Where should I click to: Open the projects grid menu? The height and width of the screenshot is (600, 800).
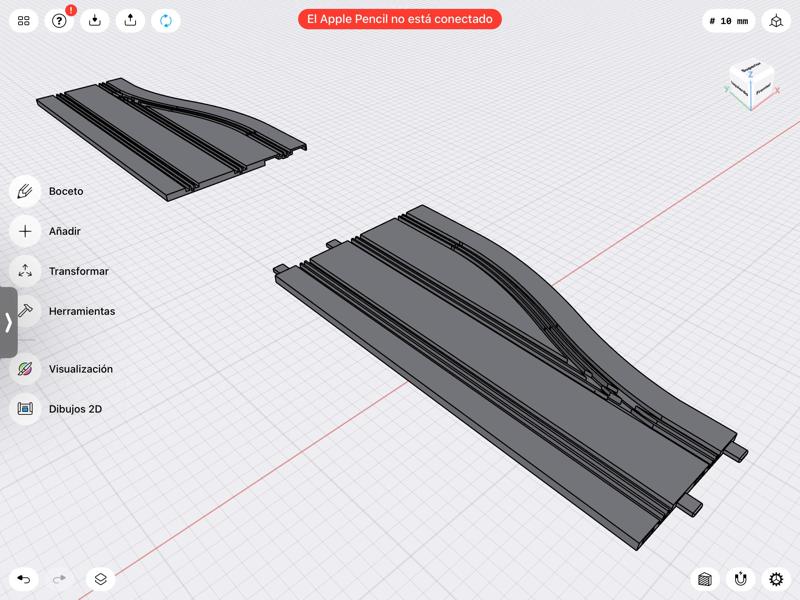(24, 18)
